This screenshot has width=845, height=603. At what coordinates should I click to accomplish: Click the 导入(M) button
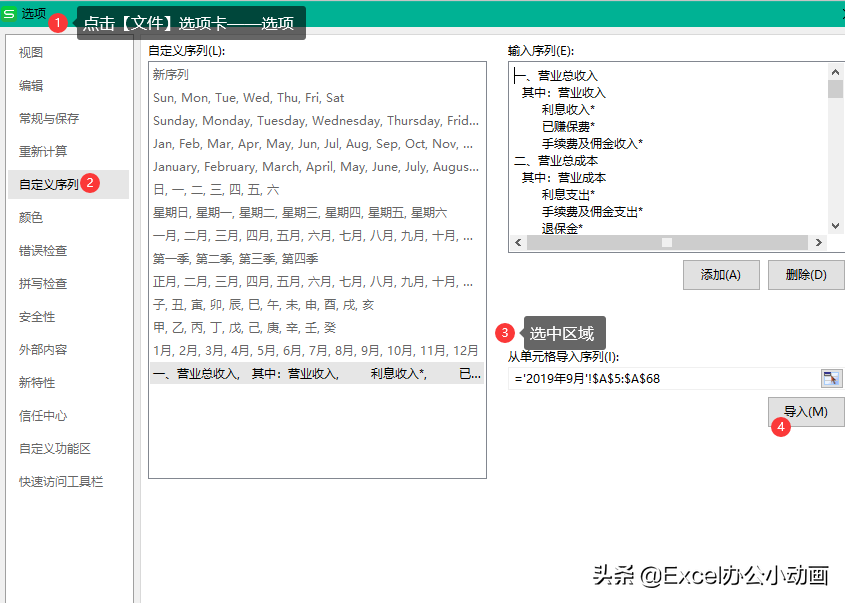pos(806,412)
